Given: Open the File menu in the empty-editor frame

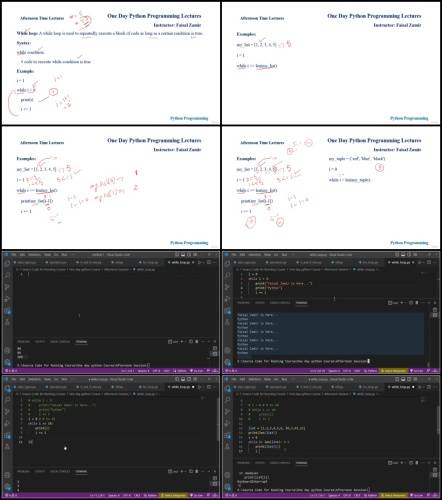Looking at the screenshot, I should [14, 255].
